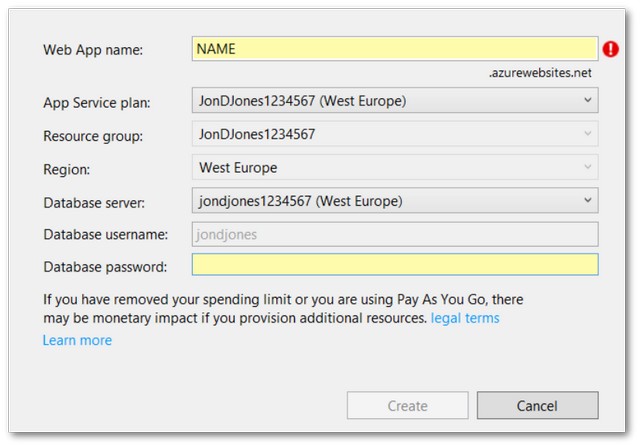This screenshot has width=640, height=447.
Task: Click the 'Database password:' label
Action: point(105,266)
